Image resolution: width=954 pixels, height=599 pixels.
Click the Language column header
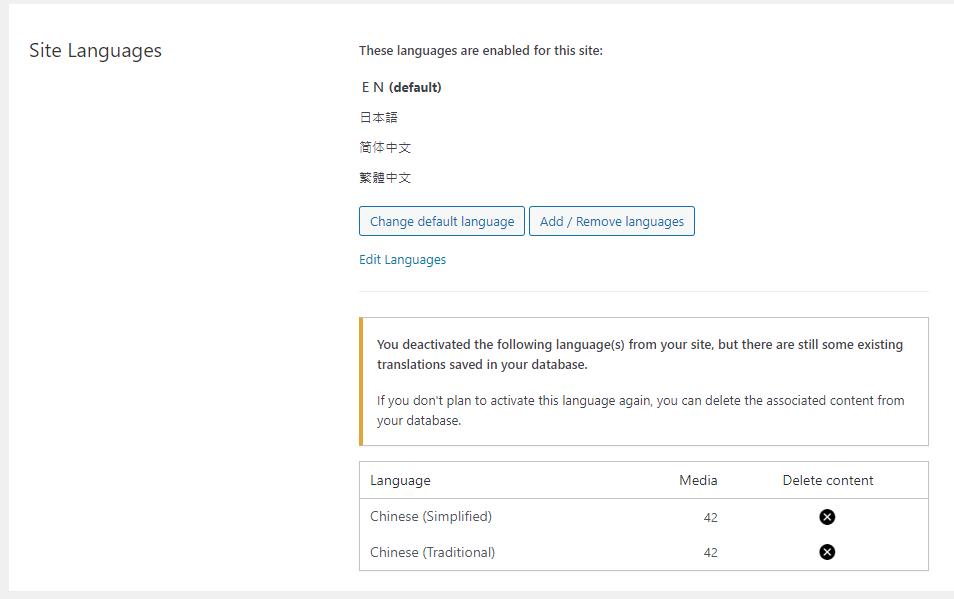click(x=400, y=480)
